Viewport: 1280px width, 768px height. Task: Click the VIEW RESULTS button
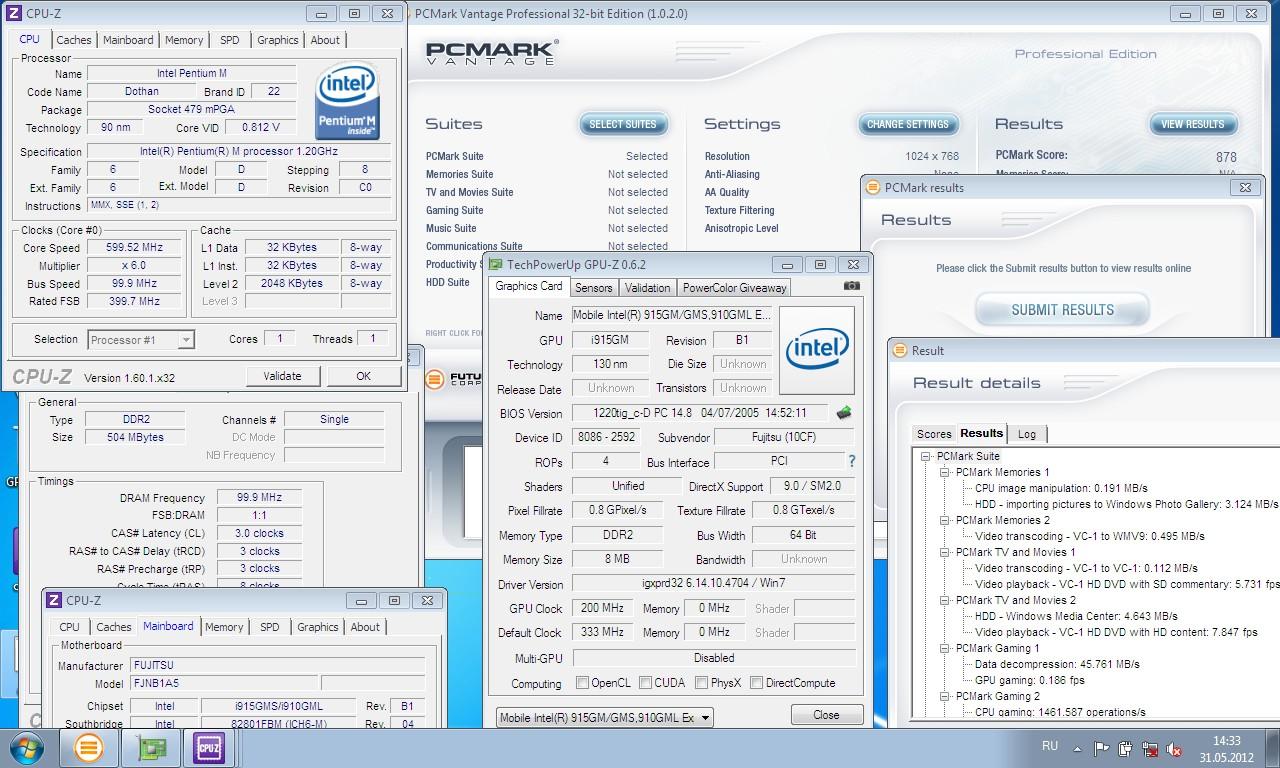(x=1193, y=124)
